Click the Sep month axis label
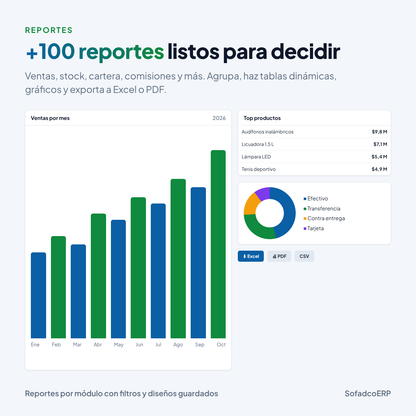 coord(200,345)
